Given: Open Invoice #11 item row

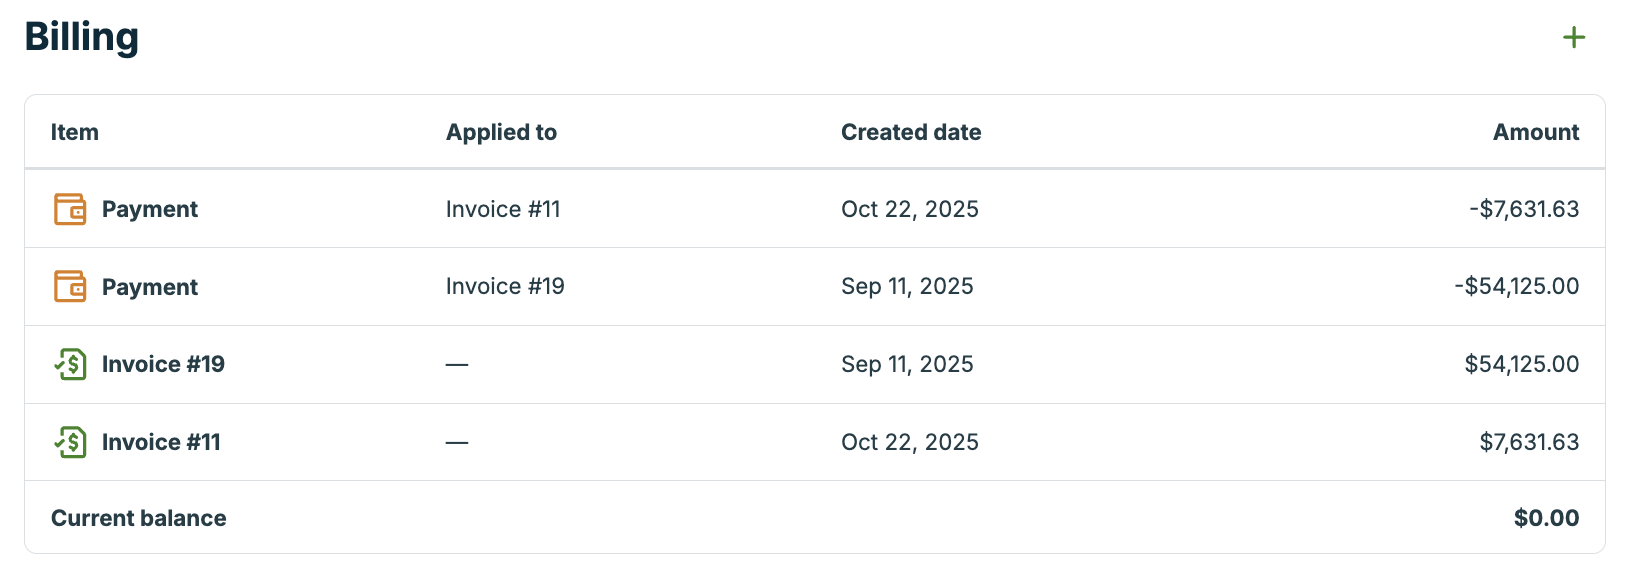Looking at the screenshot, I should coord(161,442).
